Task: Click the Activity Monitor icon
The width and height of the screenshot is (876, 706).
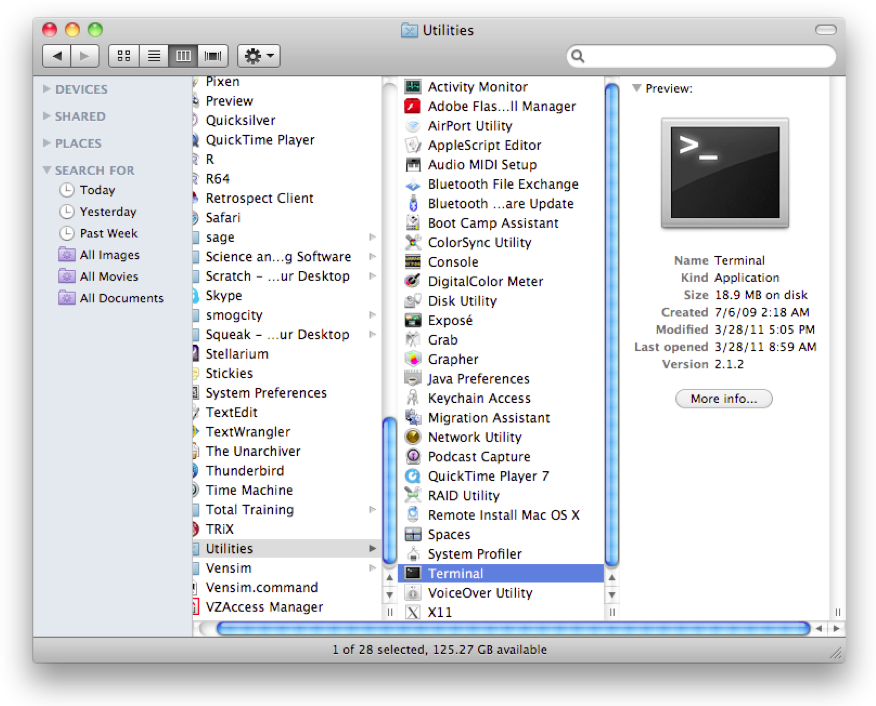Action: (x=413, y=87)
